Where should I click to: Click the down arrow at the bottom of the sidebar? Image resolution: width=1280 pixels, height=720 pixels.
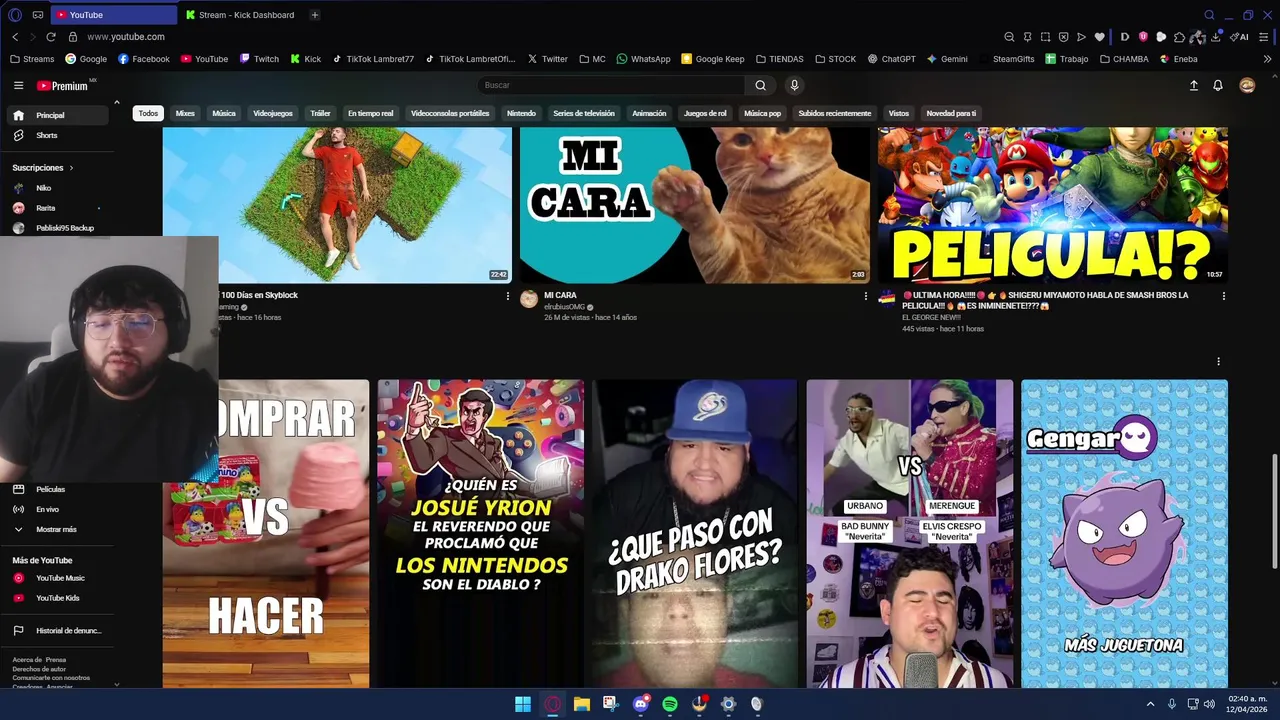point(116,684)
